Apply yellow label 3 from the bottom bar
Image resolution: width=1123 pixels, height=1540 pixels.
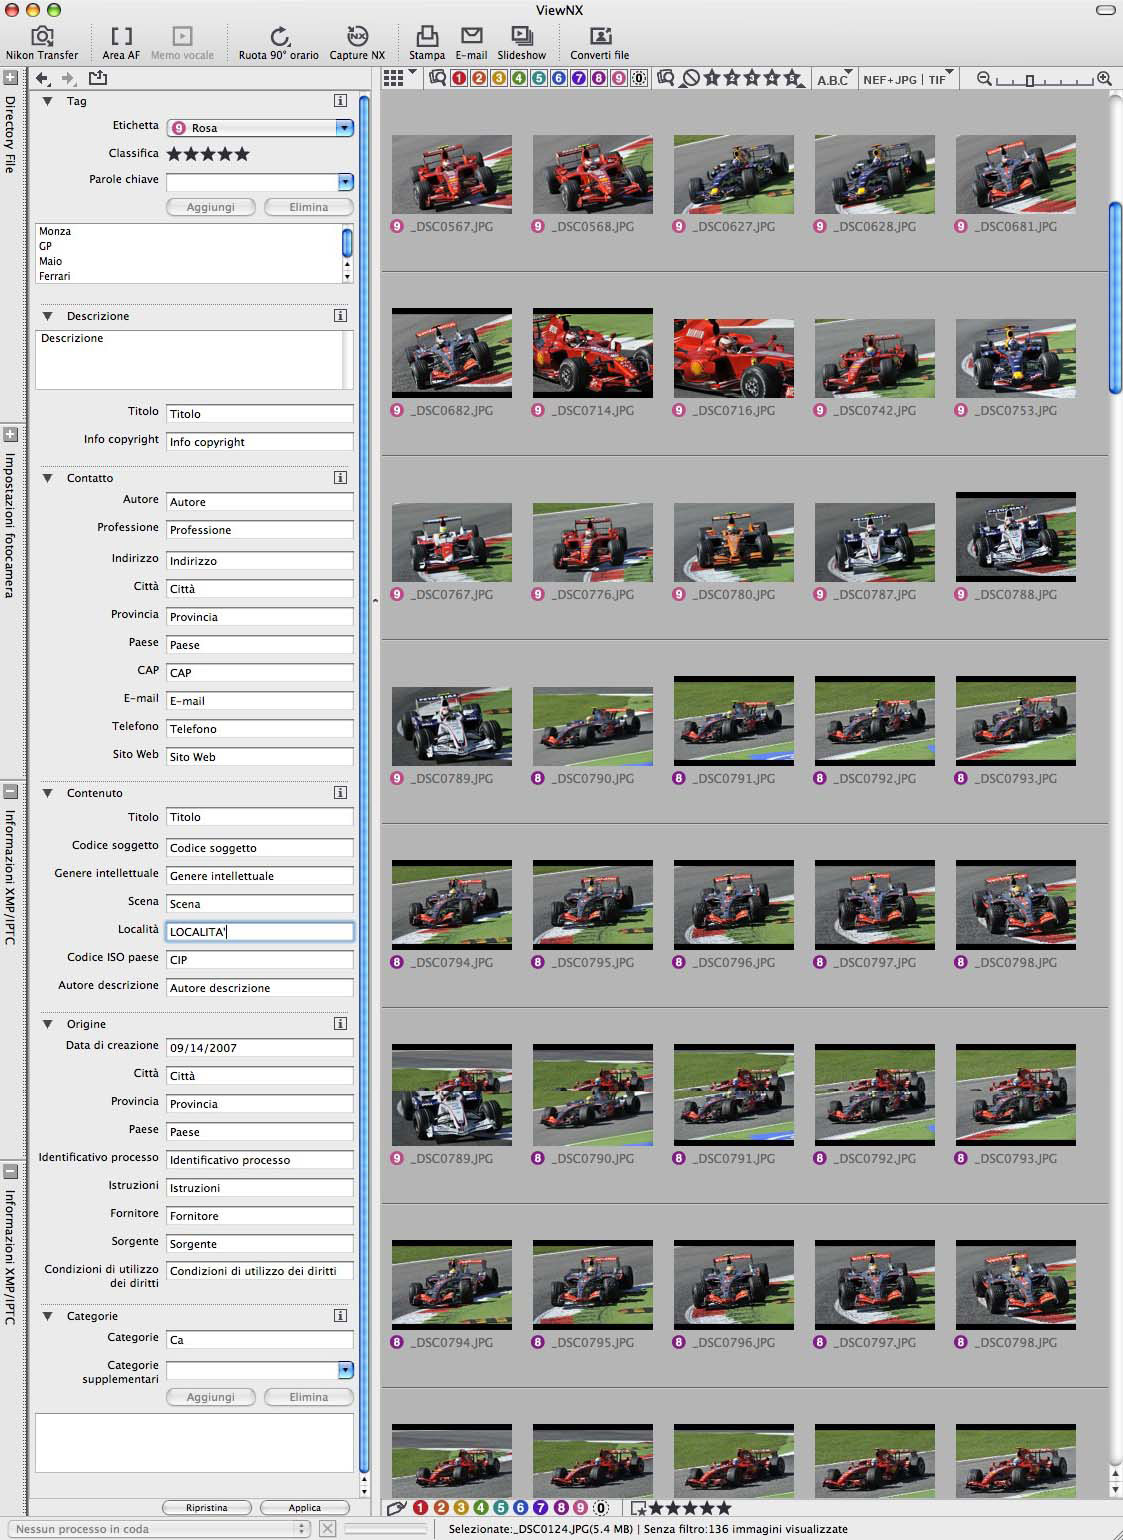(x=461, y=1508)
